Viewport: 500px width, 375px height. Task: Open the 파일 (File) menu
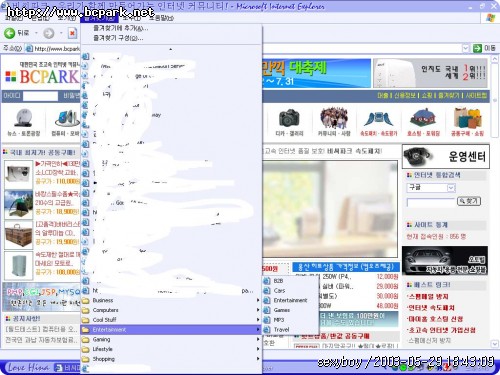coord(13,18)
